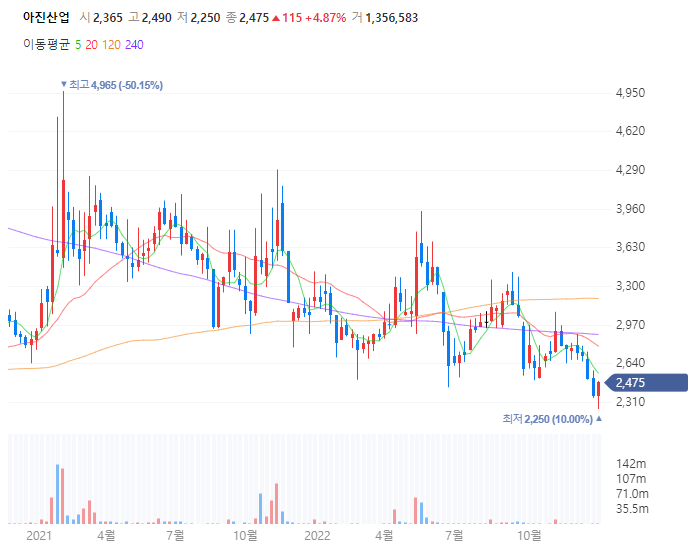
Task: Click the 2022 date axis label
Action: pyautogui.click(x=317, y=536)
